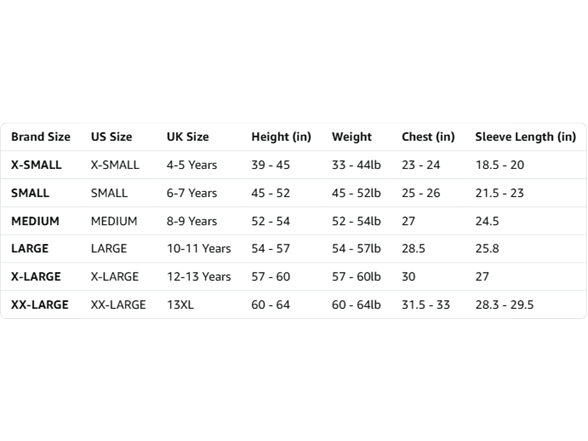
Task: Click the Sleeve Length (in) header
Action: 525,137
